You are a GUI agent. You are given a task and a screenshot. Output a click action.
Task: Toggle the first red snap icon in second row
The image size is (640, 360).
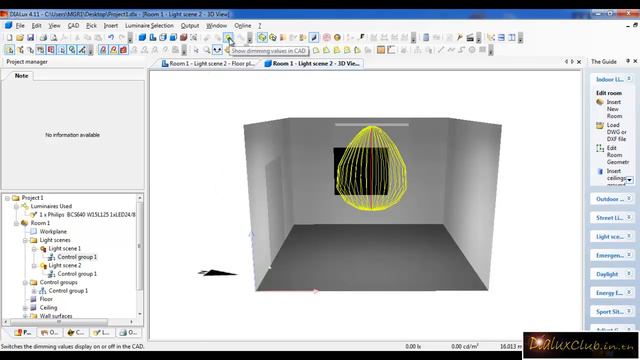(103, 50)
